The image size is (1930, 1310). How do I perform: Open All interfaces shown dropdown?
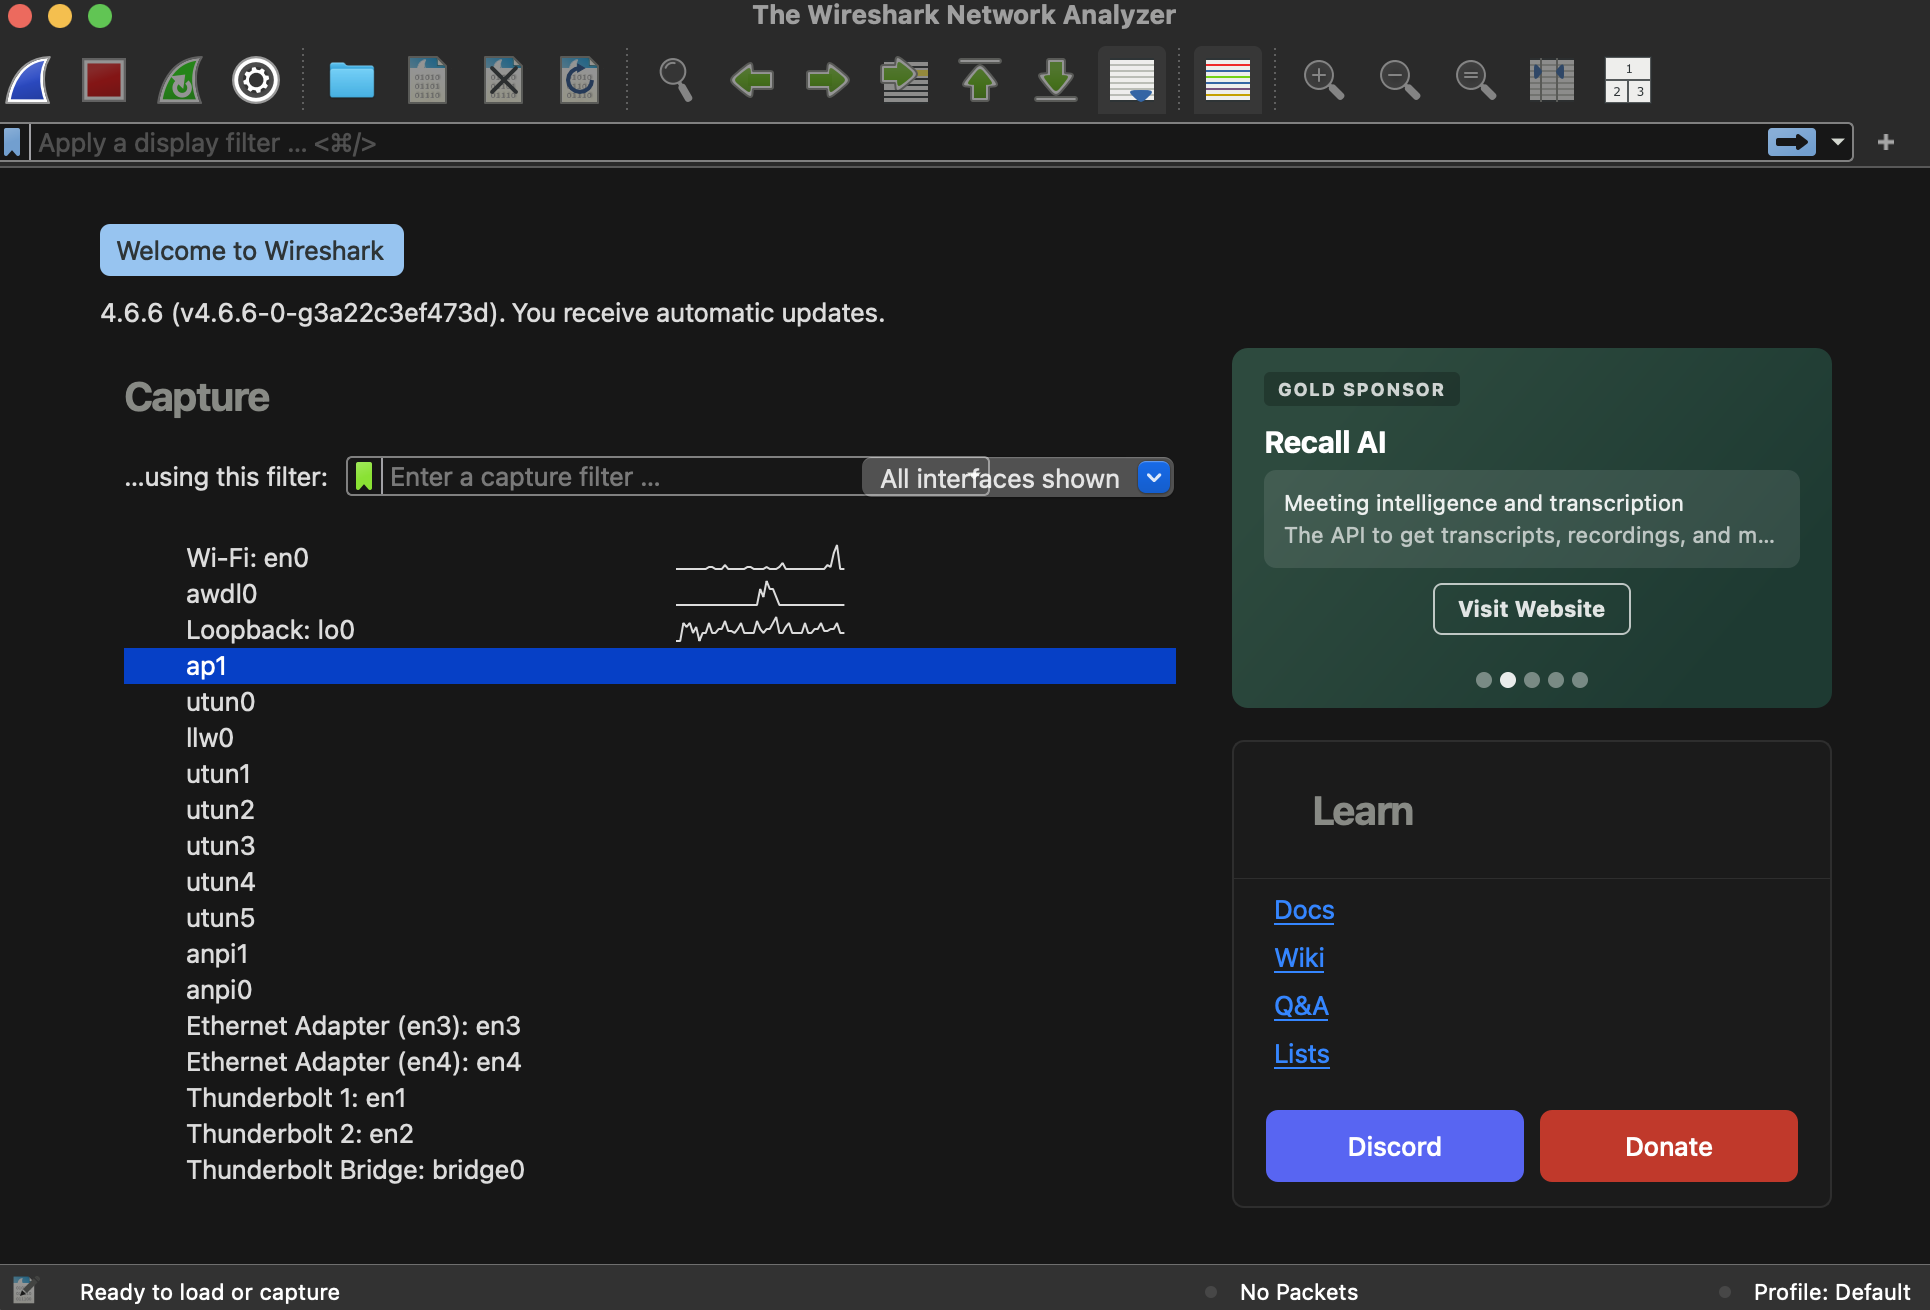coord(1018,478)
